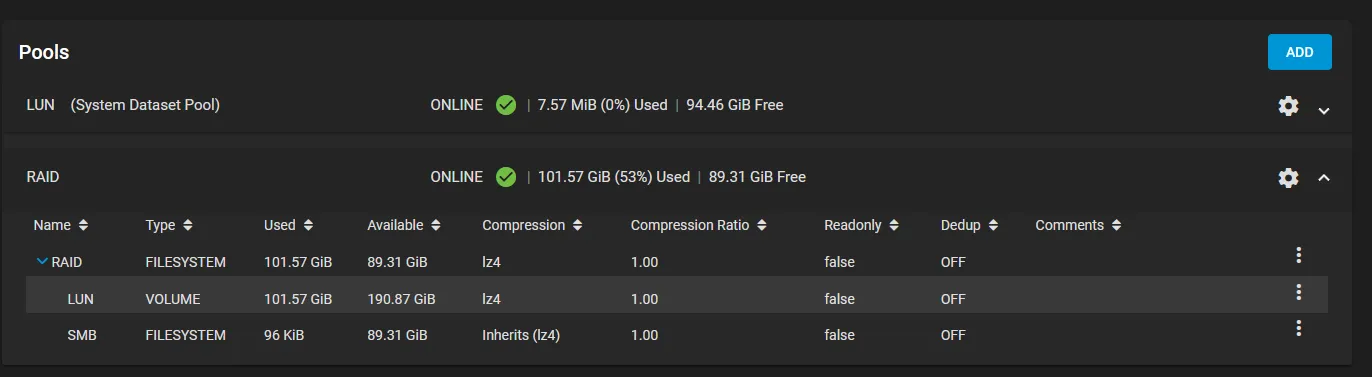1372x377 pixels.
Task: Open three-dot menu for RAID dataset
Action: 1298,255
